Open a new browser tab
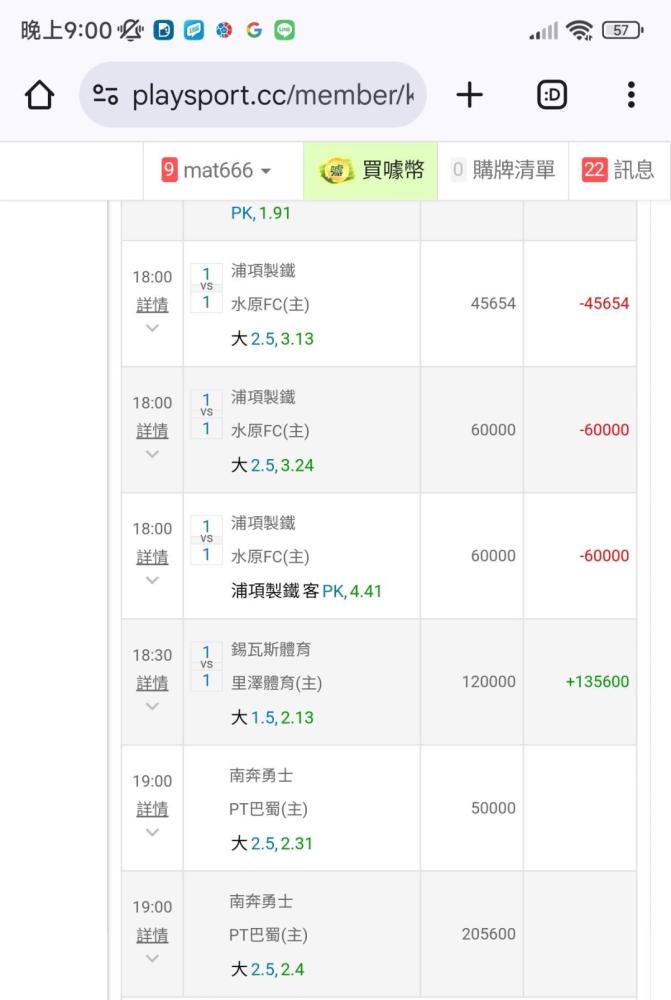The height and width of the screenshot is (1000, 671). [469, 95]
